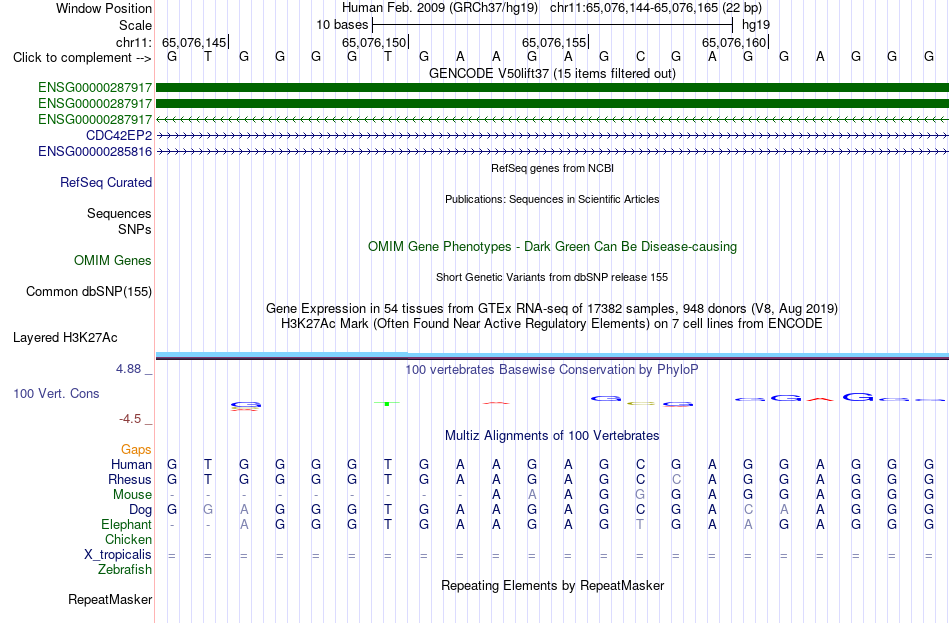Click the C base in the complement sequence row
This screenshot has height=623, width=950.
point(640,56)
